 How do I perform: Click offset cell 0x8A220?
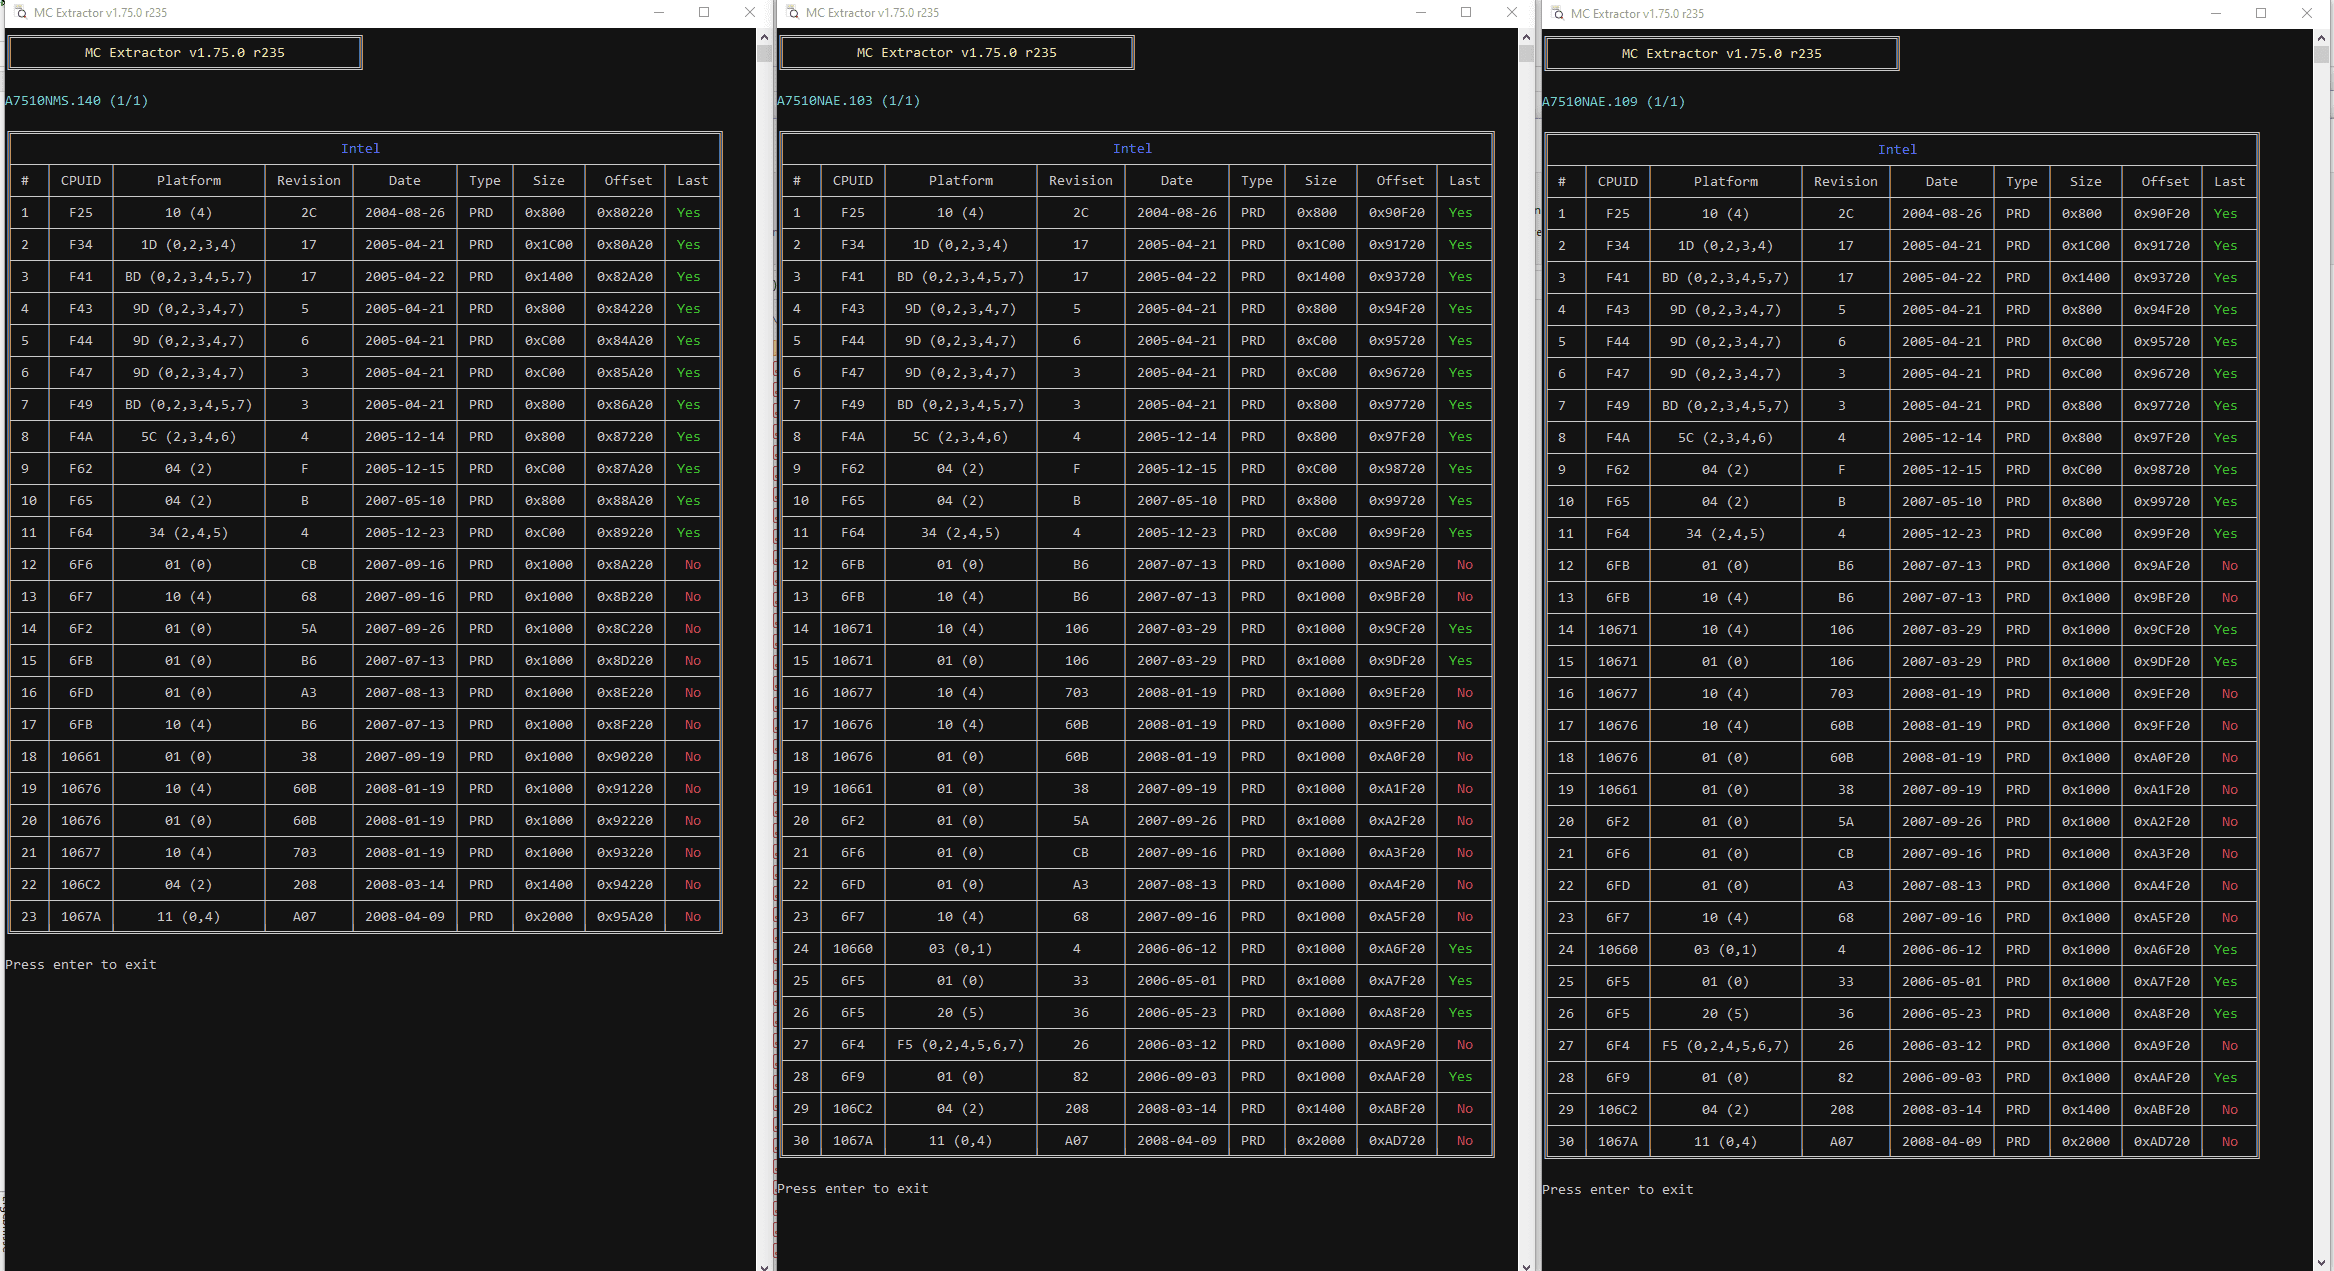[625, 565]
